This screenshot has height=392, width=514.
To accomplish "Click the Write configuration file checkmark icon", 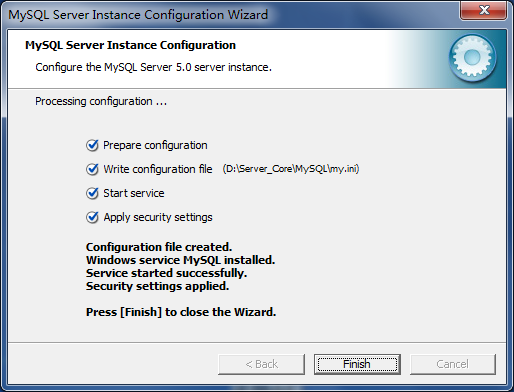I will click(x=92, y=169).
